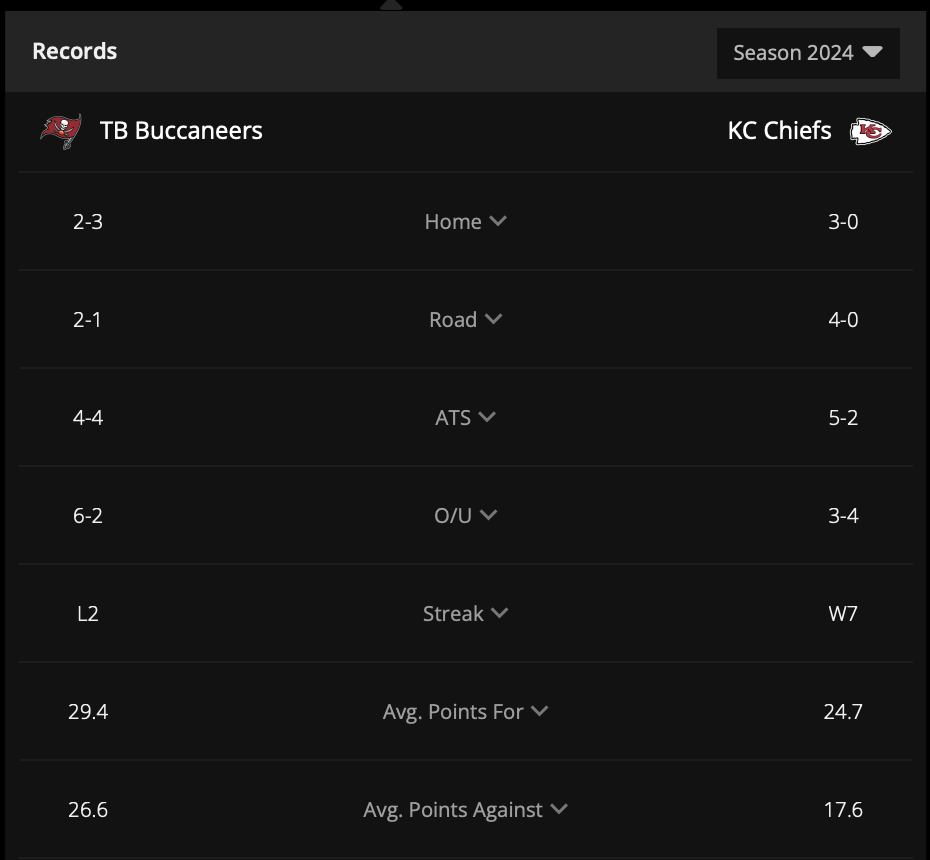Expand the O/U record row
The width and height of the screenshot is (930, 860).
pos(466,515)
